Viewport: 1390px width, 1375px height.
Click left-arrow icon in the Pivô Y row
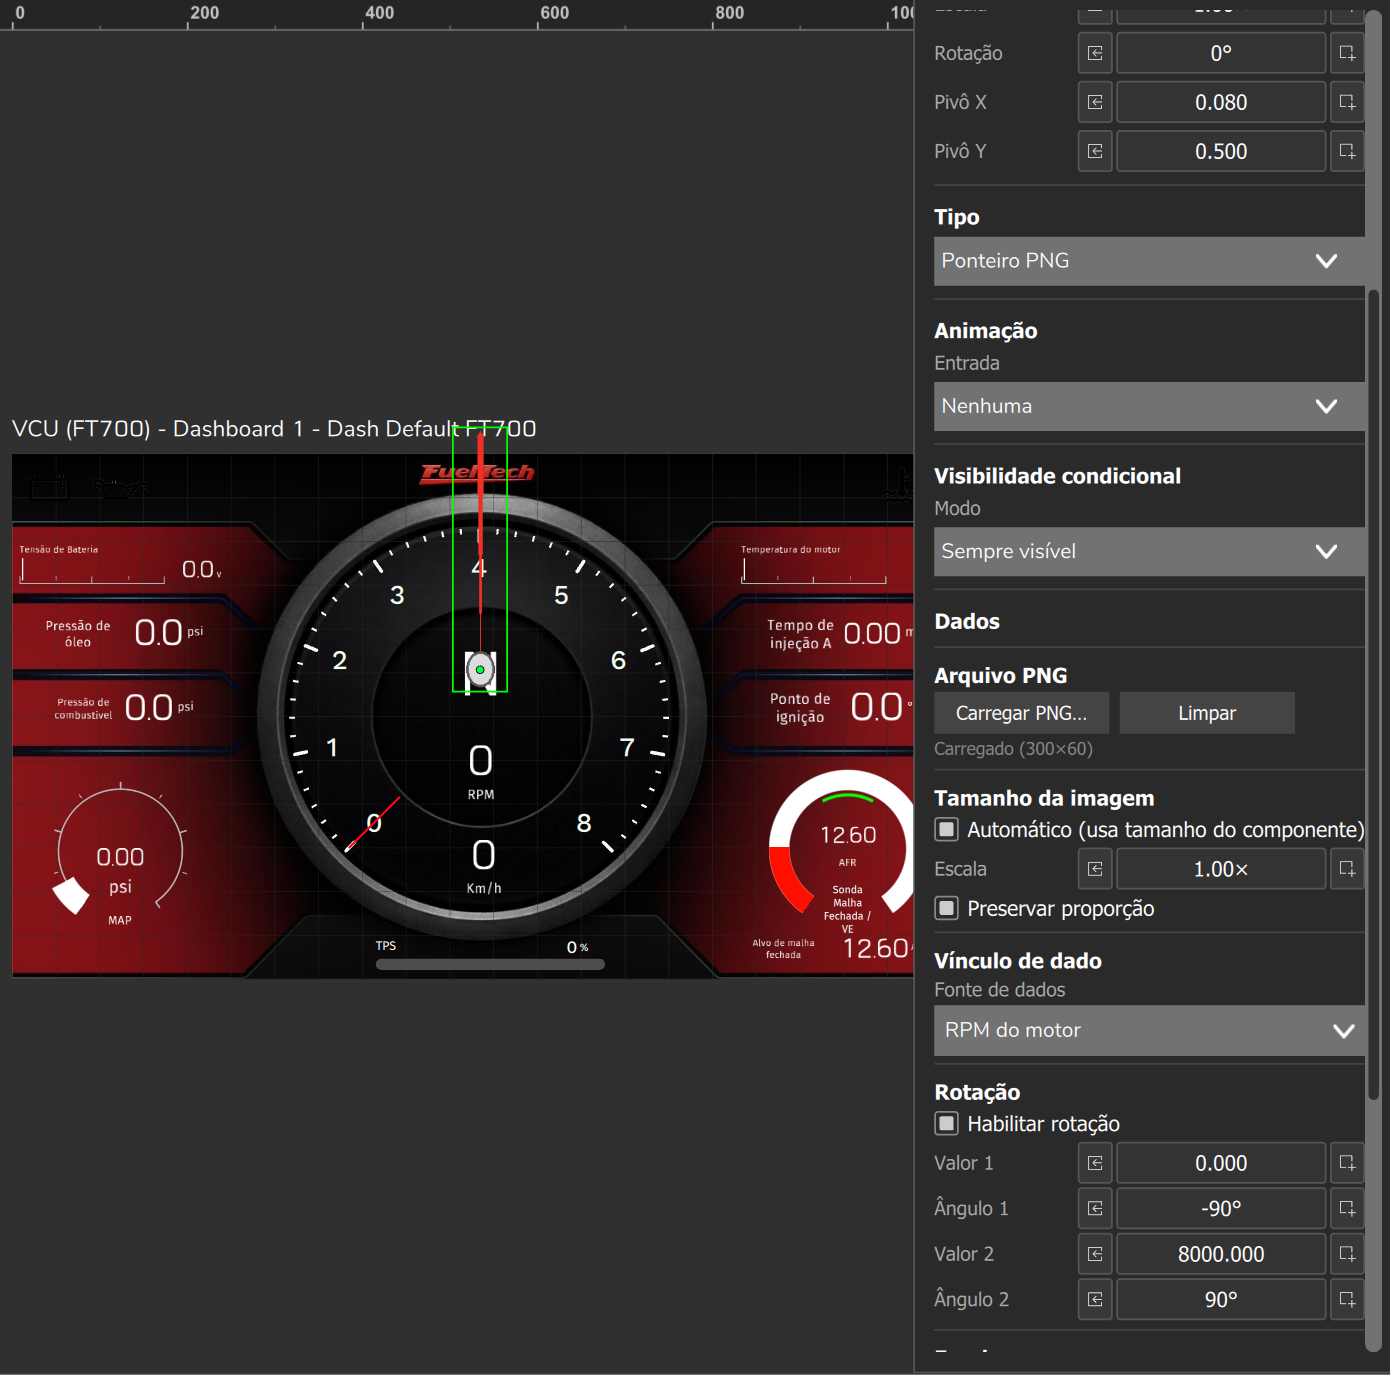tap(1095, 151)
